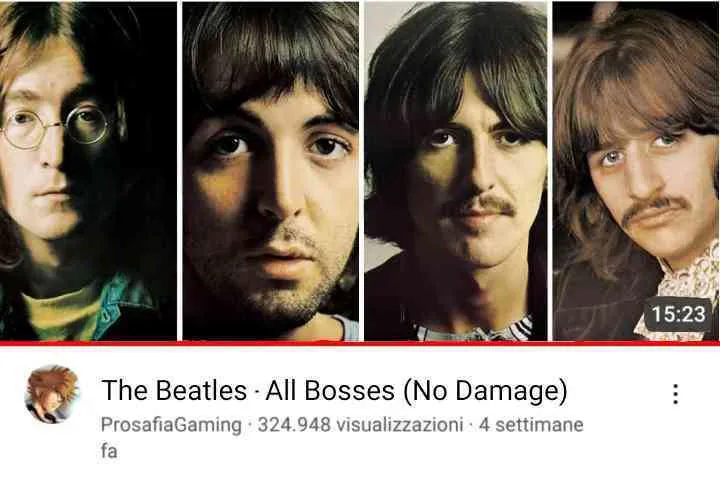The width and height of the screenshot is (720, 482).
Task: Go to the ProsafiaGaming channel name
Action: click(x=171, y=425)
